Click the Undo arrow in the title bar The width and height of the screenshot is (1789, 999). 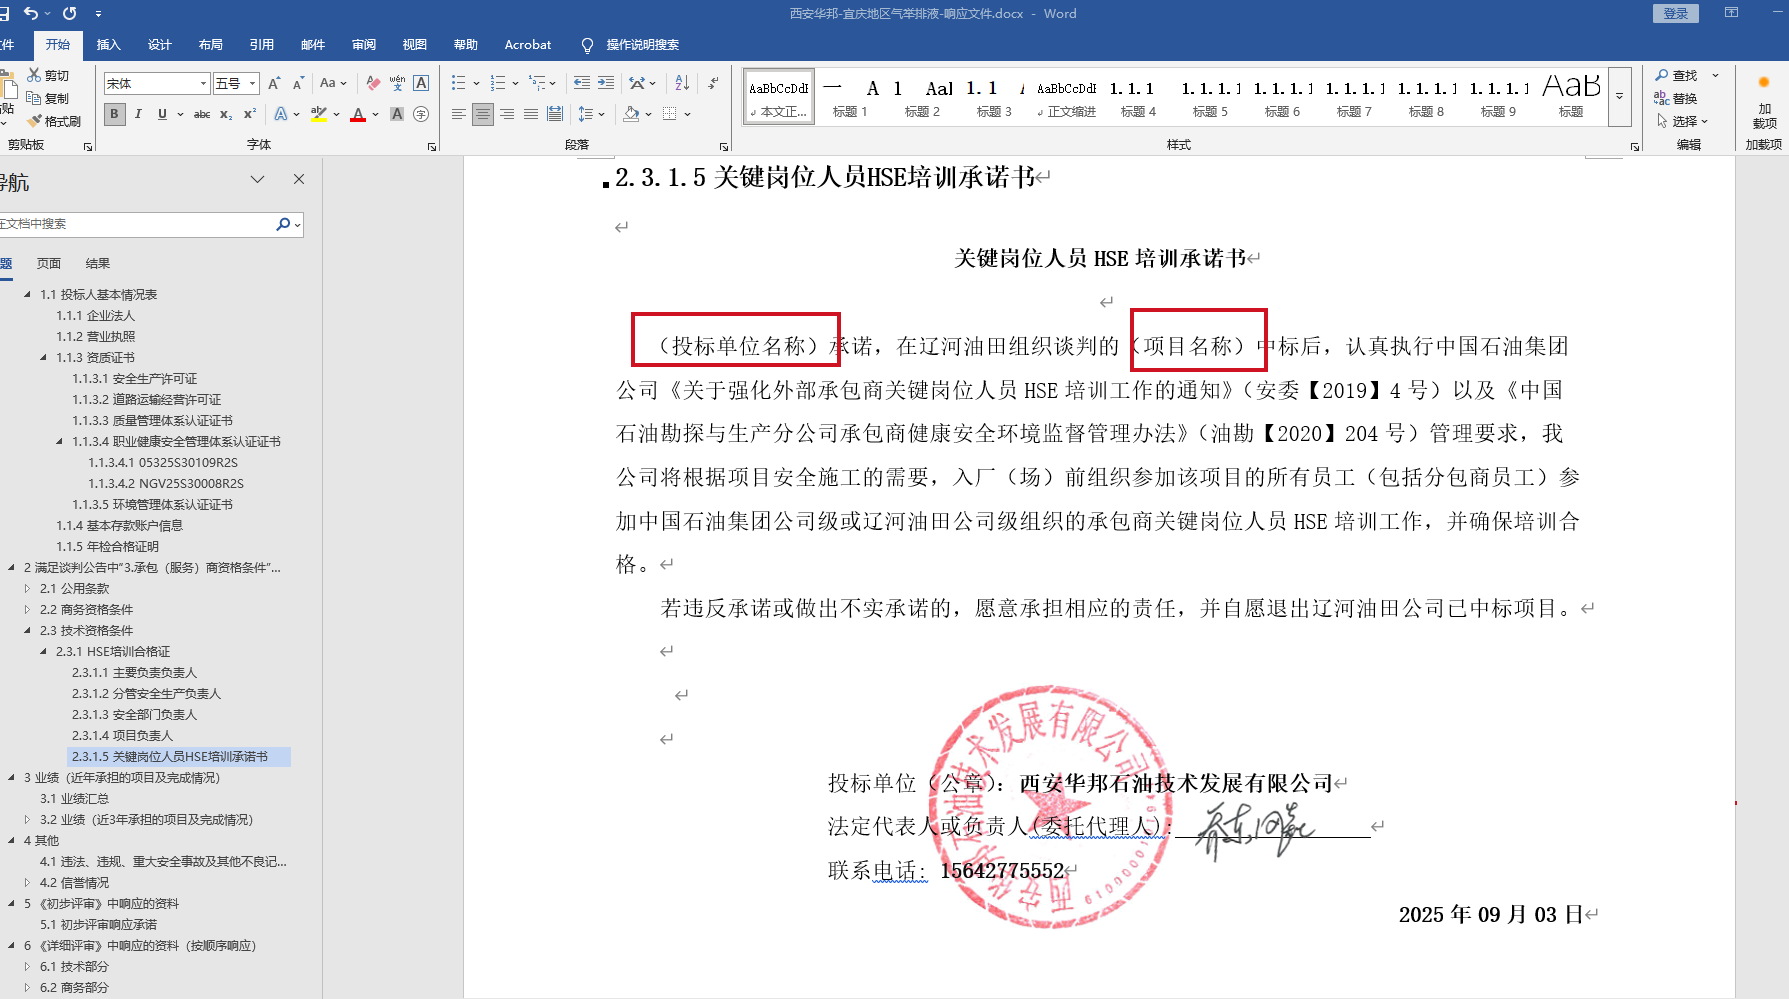[31, 13]
